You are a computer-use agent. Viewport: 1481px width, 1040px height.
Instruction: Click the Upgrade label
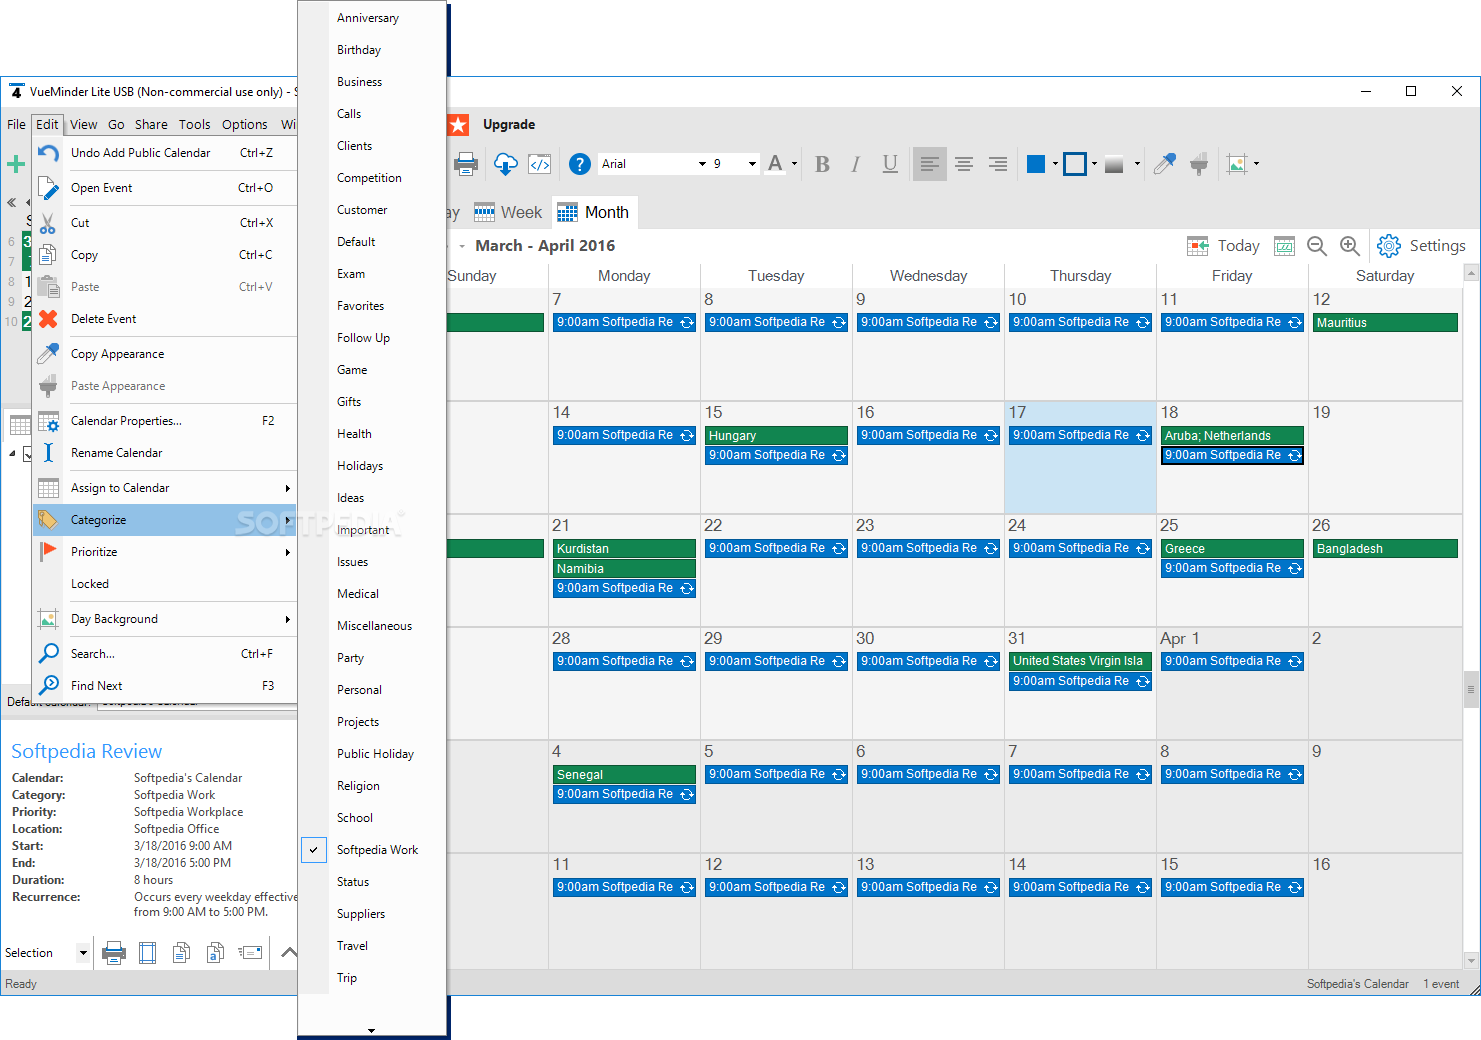[x=509, y=125]
